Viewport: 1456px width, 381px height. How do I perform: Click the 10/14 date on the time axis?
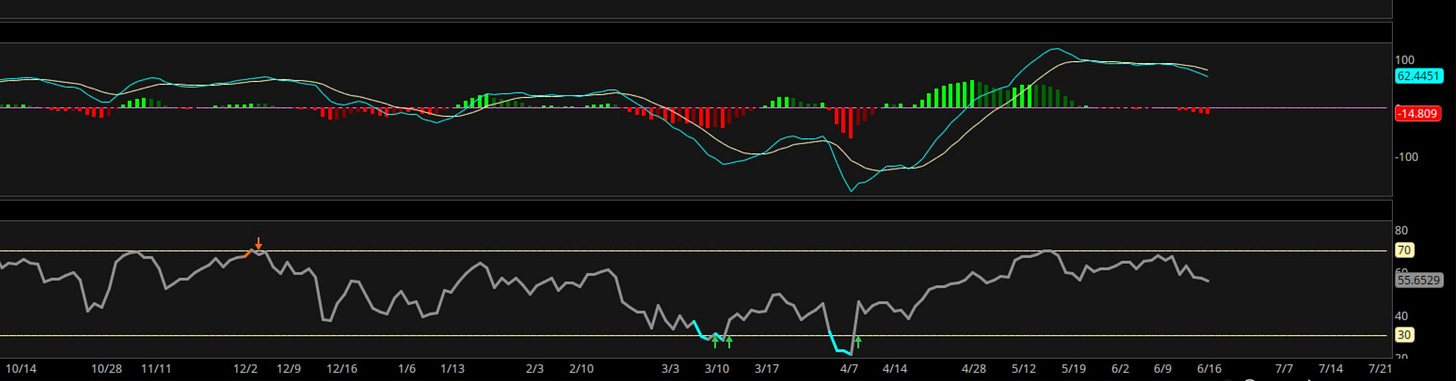21,369
